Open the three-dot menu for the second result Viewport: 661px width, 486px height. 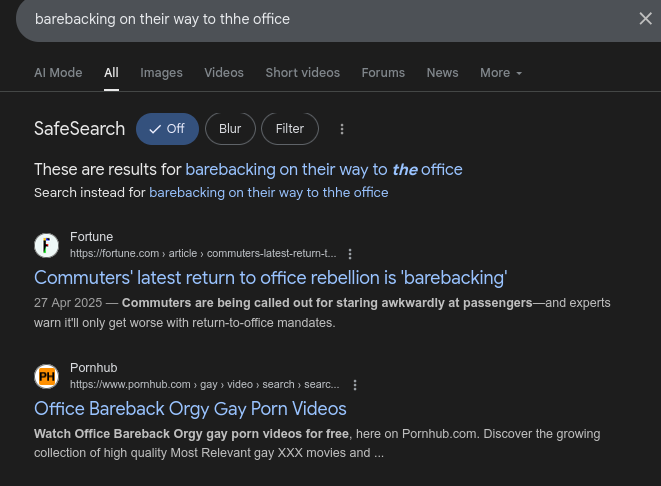coord(355,385)
